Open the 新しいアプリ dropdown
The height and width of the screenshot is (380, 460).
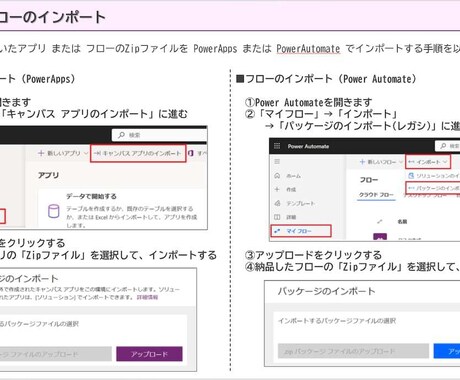coord(63,153)
